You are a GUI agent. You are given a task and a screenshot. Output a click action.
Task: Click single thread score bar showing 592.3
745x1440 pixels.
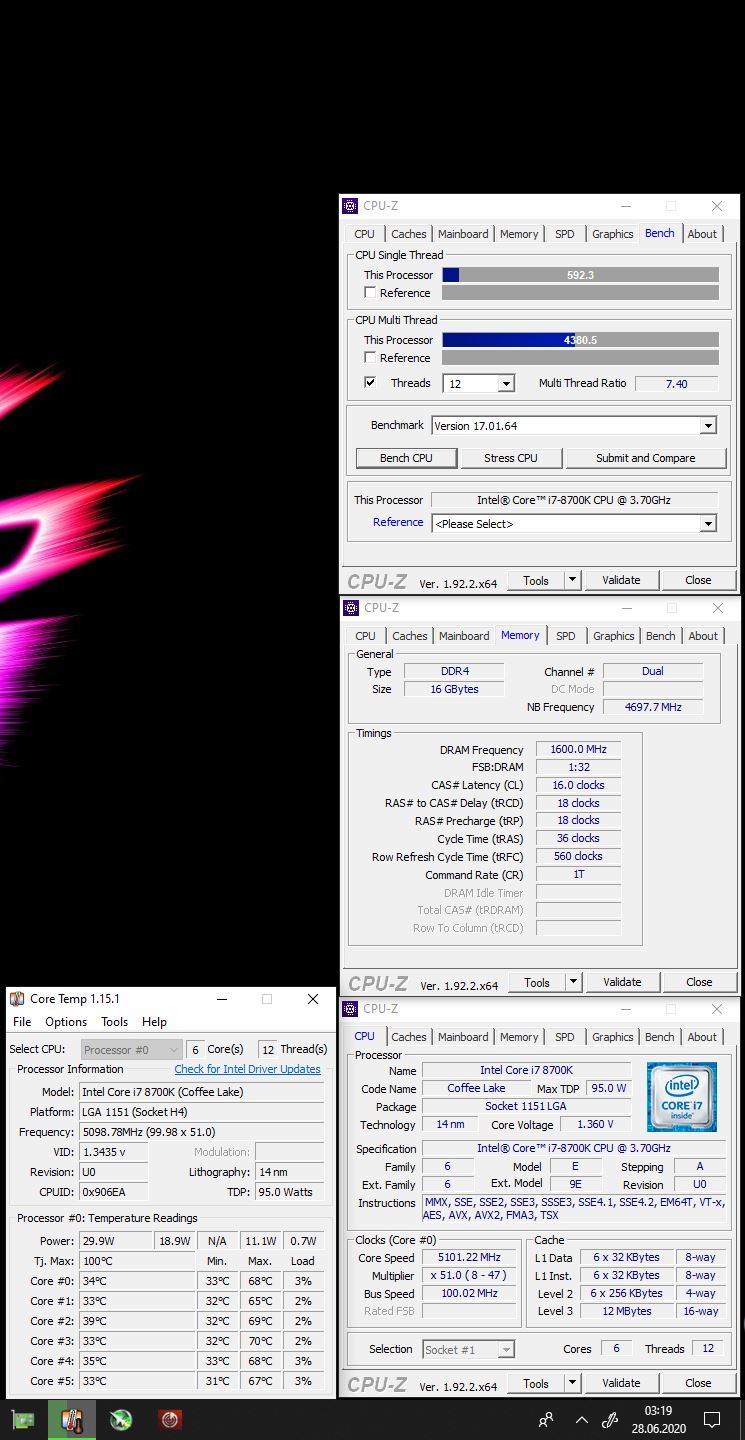[x=580, y=275]
